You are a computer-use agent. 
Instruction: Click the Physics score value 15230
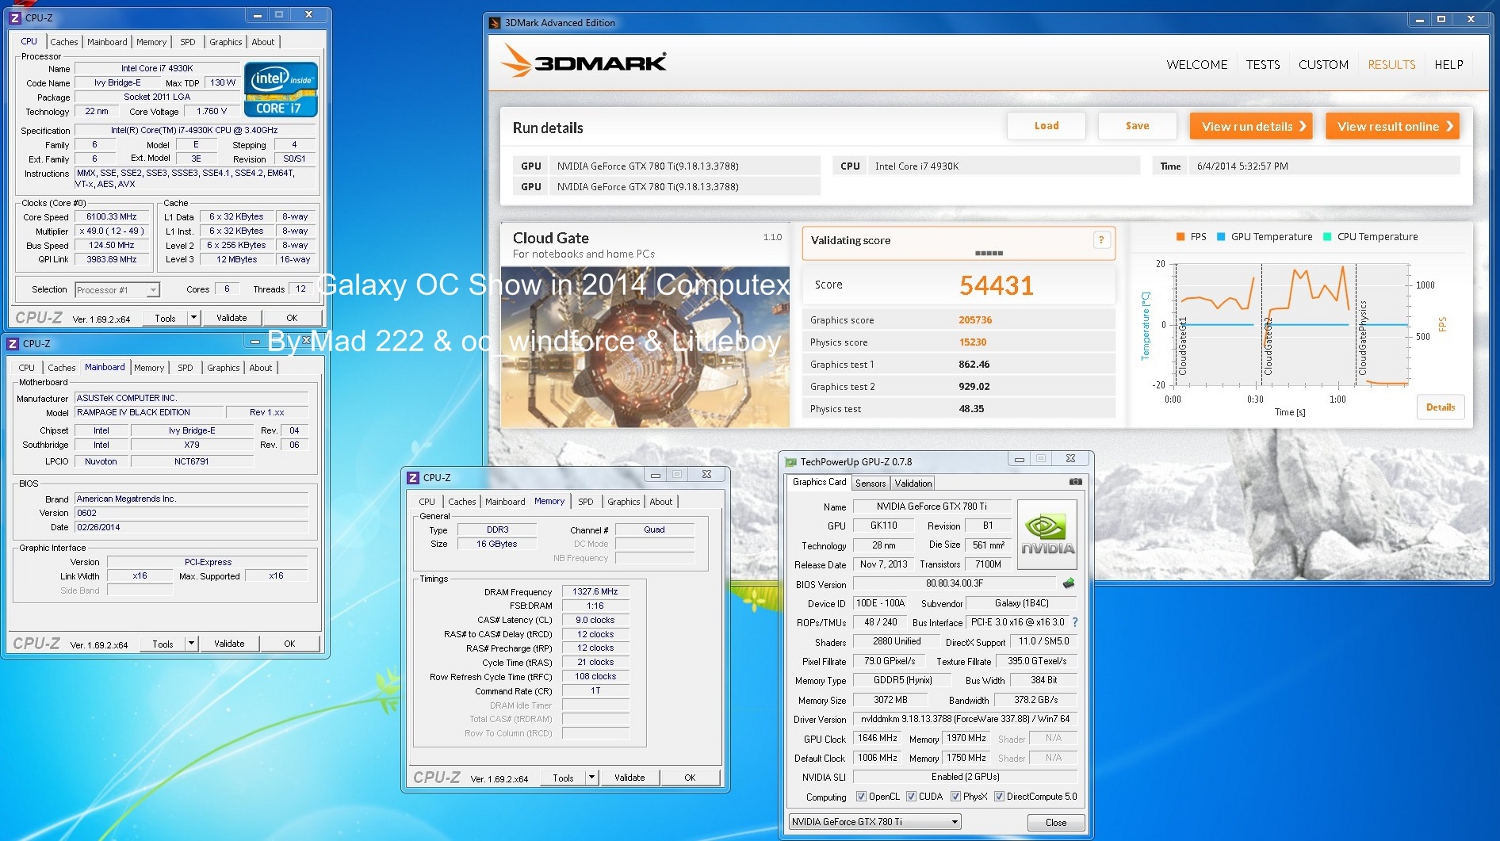pos(973,342)
